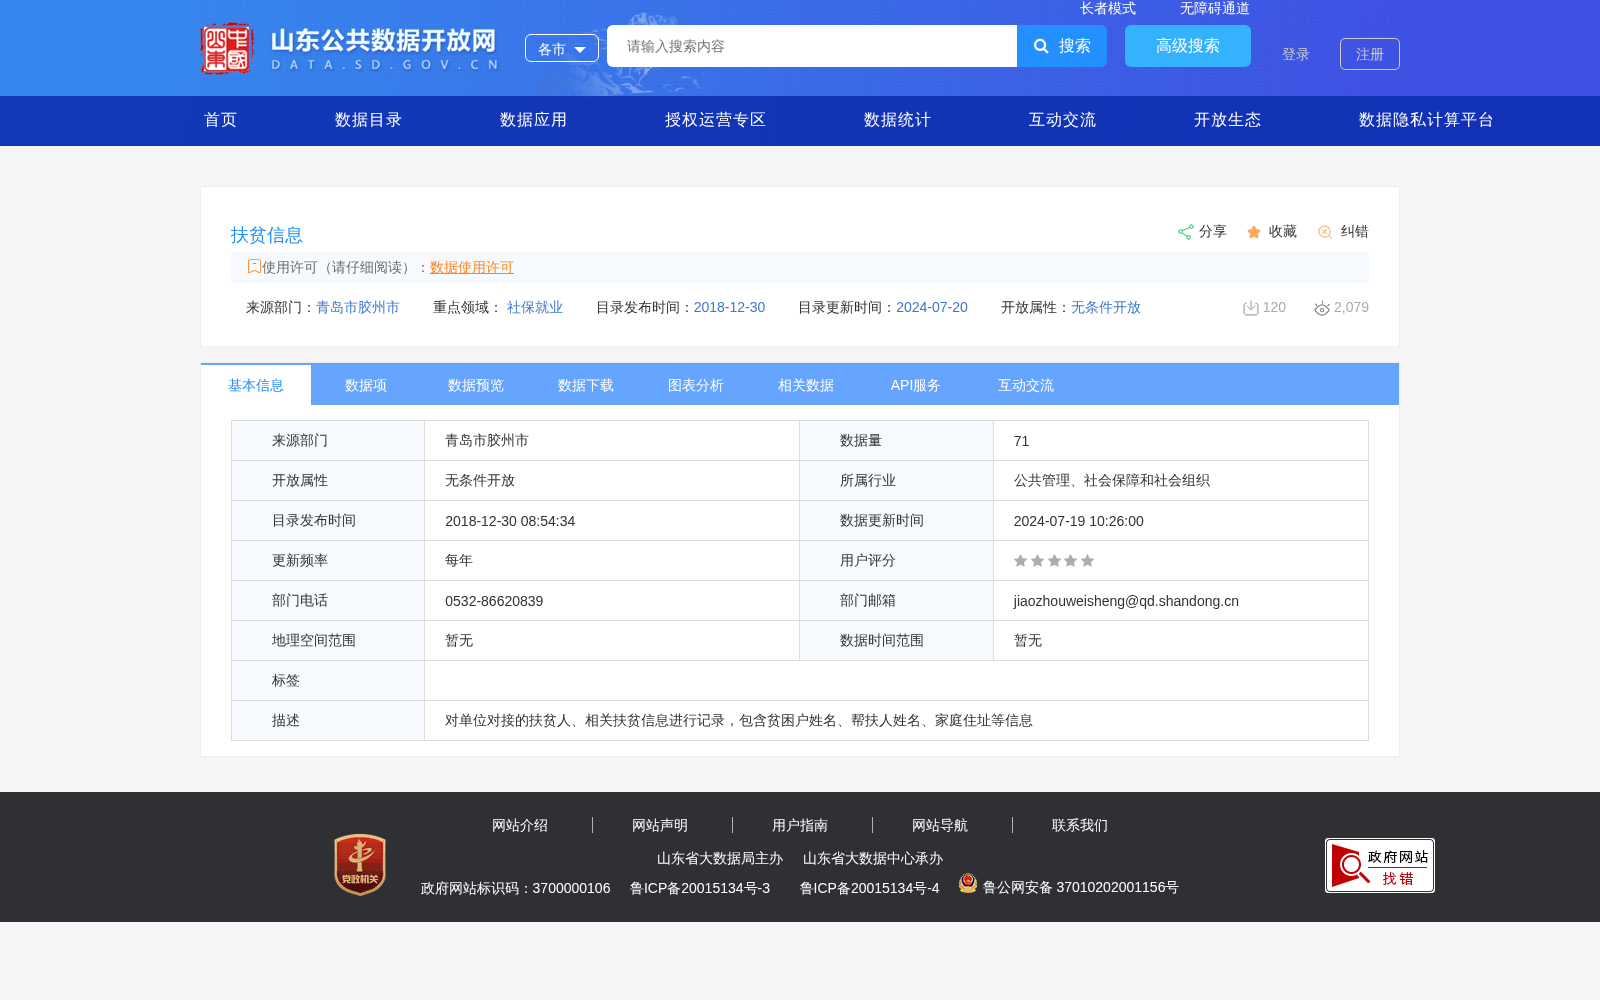
Task: Open 互动交流 in the top navigation
Action: pos(1062,120)
